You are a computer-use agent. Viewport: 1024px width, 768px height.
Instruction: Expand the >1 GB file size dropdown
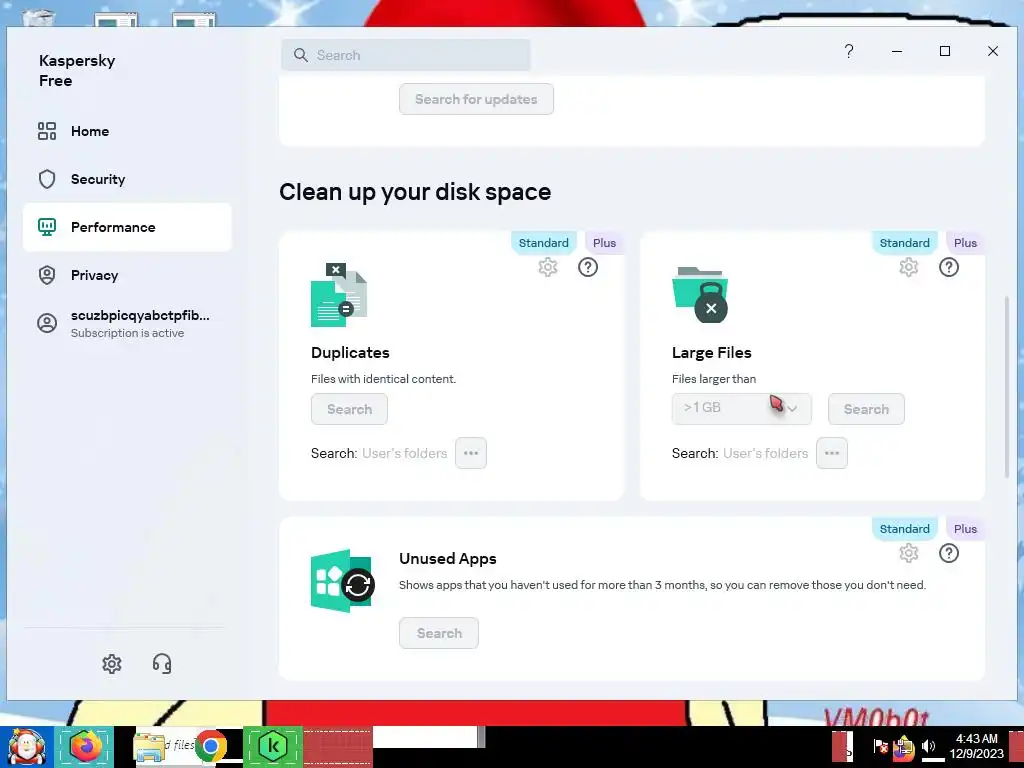pos(742,409)
